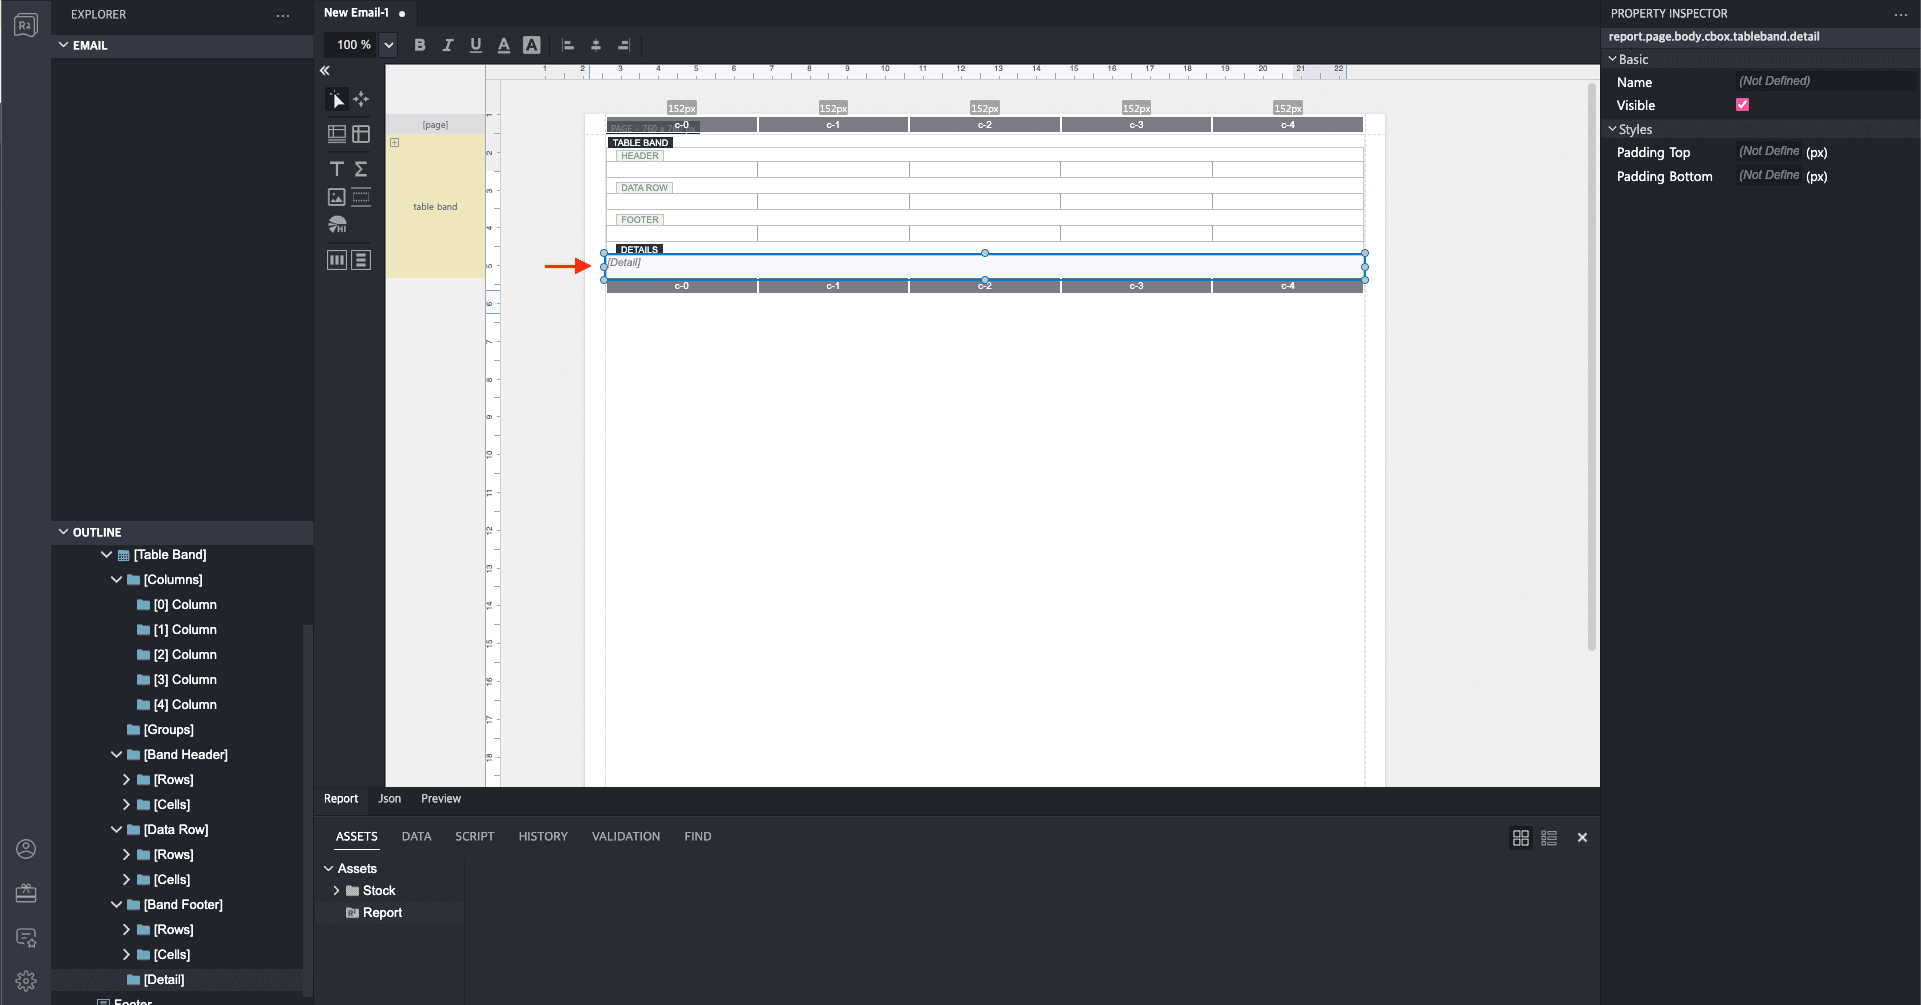The width and height of the screenshot is (1921, 1005).
Task: Click the canvas vertical scrollbar
Action: [x=1591, y=367]
